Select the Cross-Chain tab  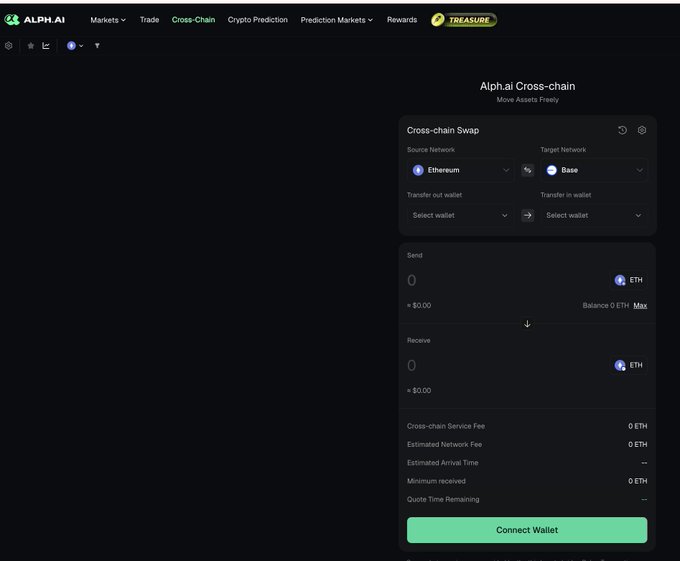[193, 20]
